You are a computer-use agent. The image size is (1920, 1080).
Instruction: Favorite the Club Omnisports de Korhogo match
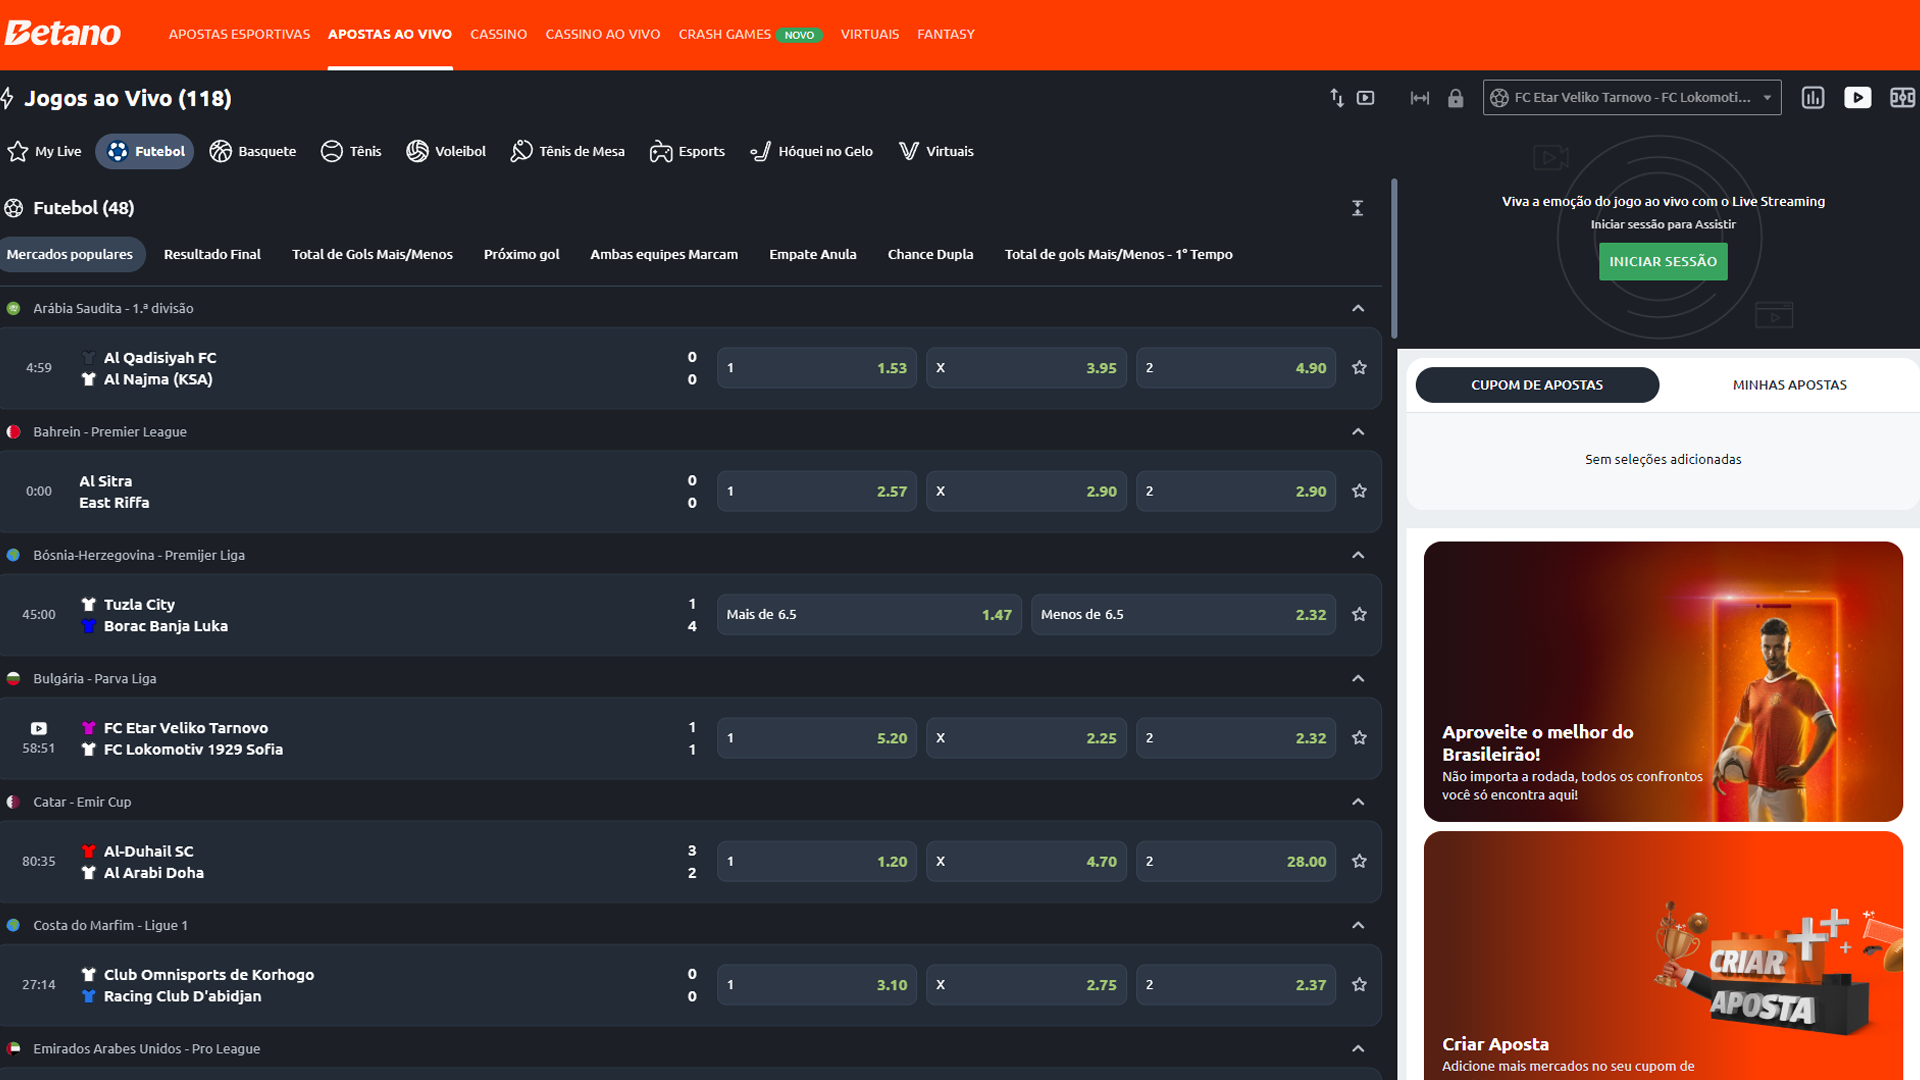pos(1359,985)
